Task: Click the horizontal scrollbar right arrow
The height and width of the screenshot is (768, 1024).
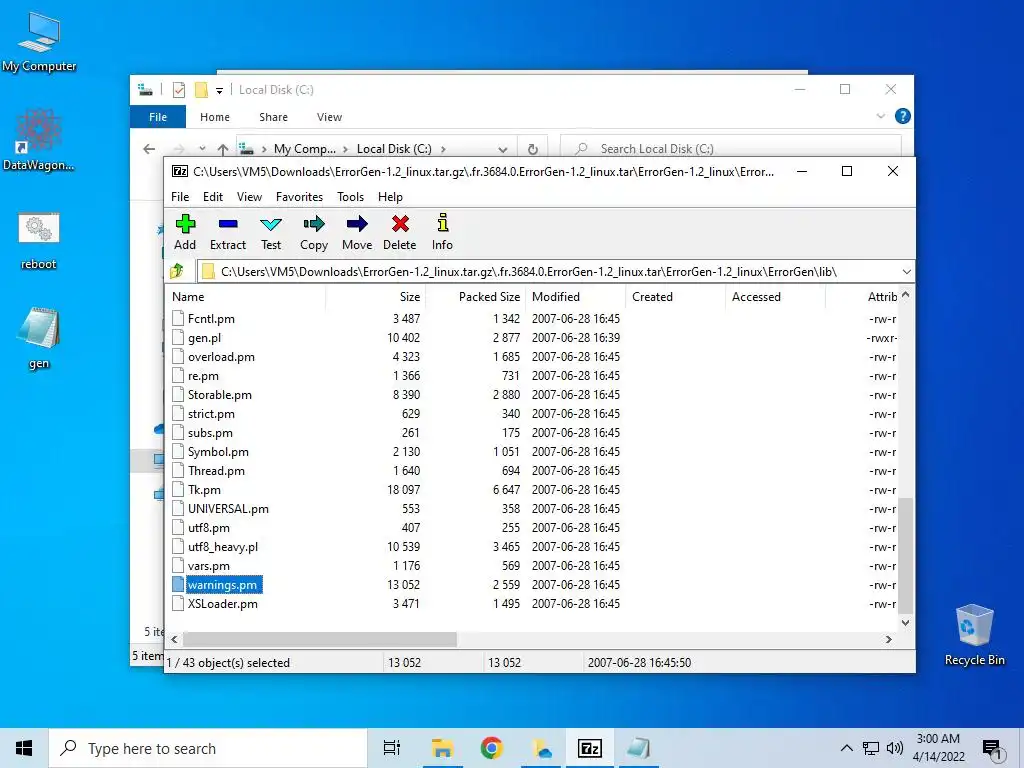Action: pos(888,639)
